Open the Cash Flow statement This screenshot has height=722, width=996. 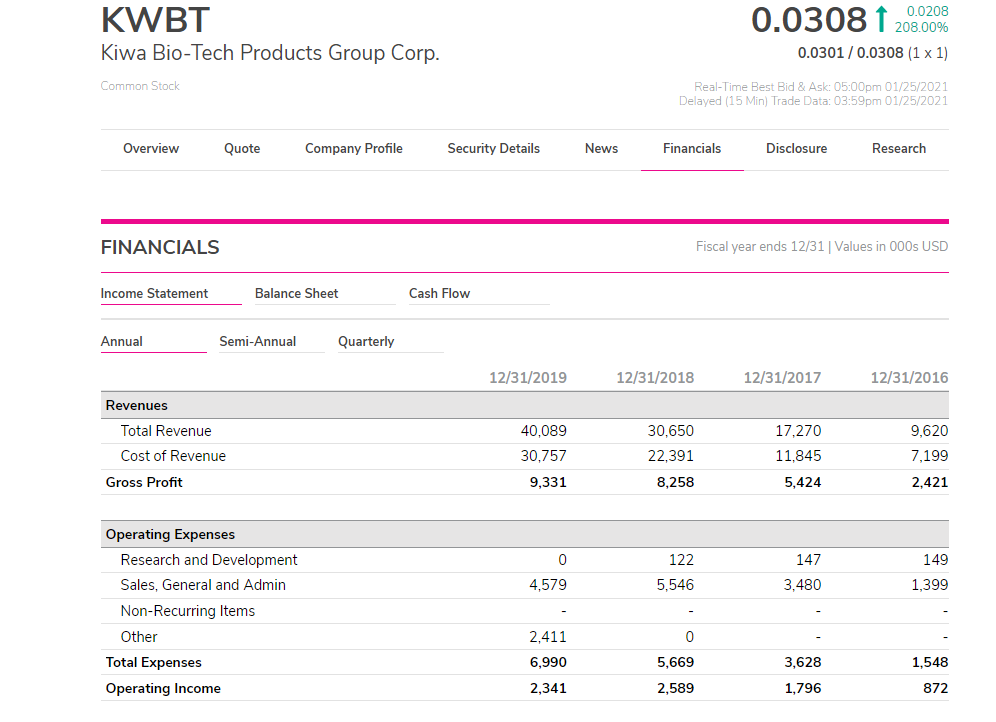click(439, 293)
